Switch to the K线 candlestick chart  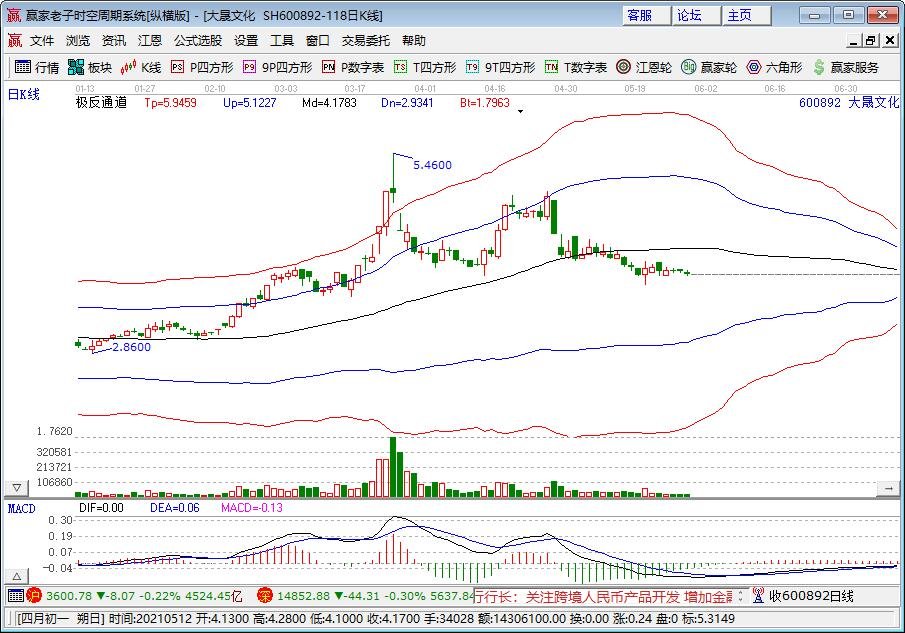pos(141,68)
